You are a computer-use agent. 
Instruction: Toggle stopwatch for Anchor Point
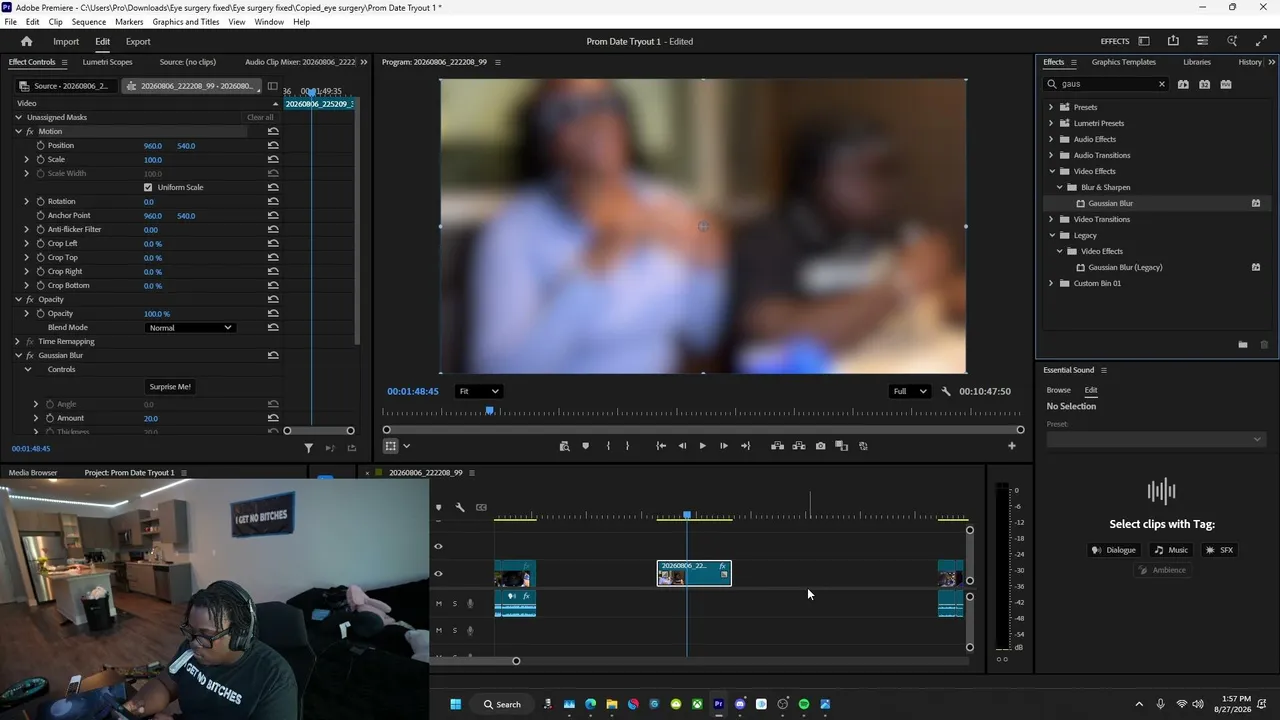pyautogui.click(x=40, y=216)
